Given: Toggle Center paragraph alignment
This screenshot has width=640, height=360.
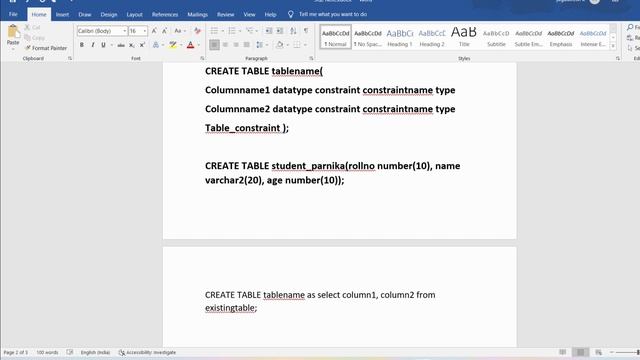Looking at the screenshot, I should [225, 45].
